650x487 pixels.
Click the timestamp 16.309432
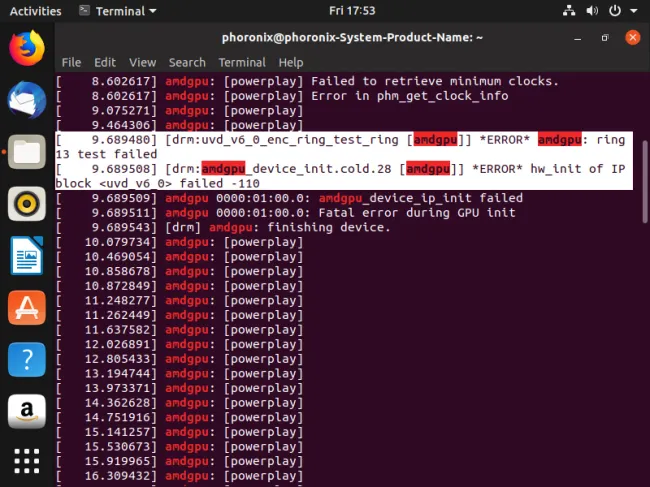click(x=117, y=476)
